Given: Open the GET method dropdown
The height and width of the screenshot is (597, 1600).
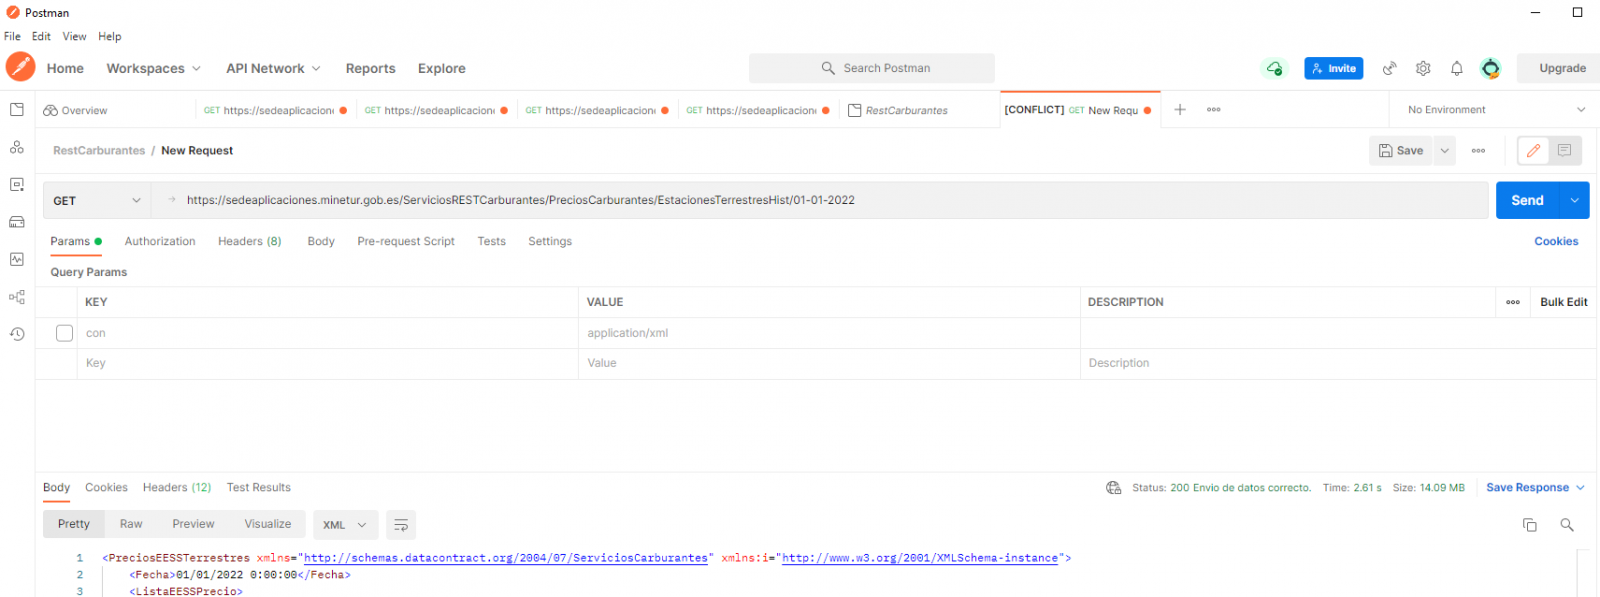Looking at the screenshot, I should coord(97,201).
